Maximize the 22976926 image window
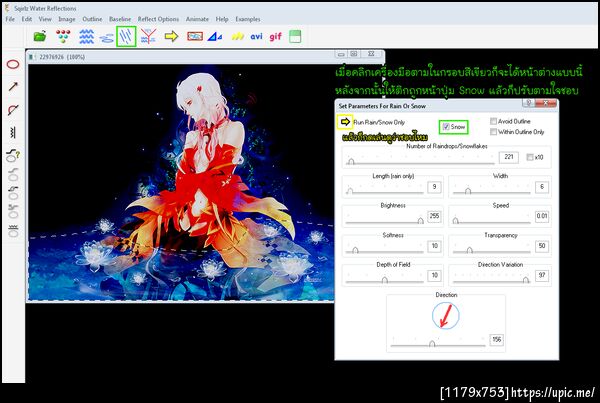The height and width of the screenshot is (403, 600). pos(354,54)
